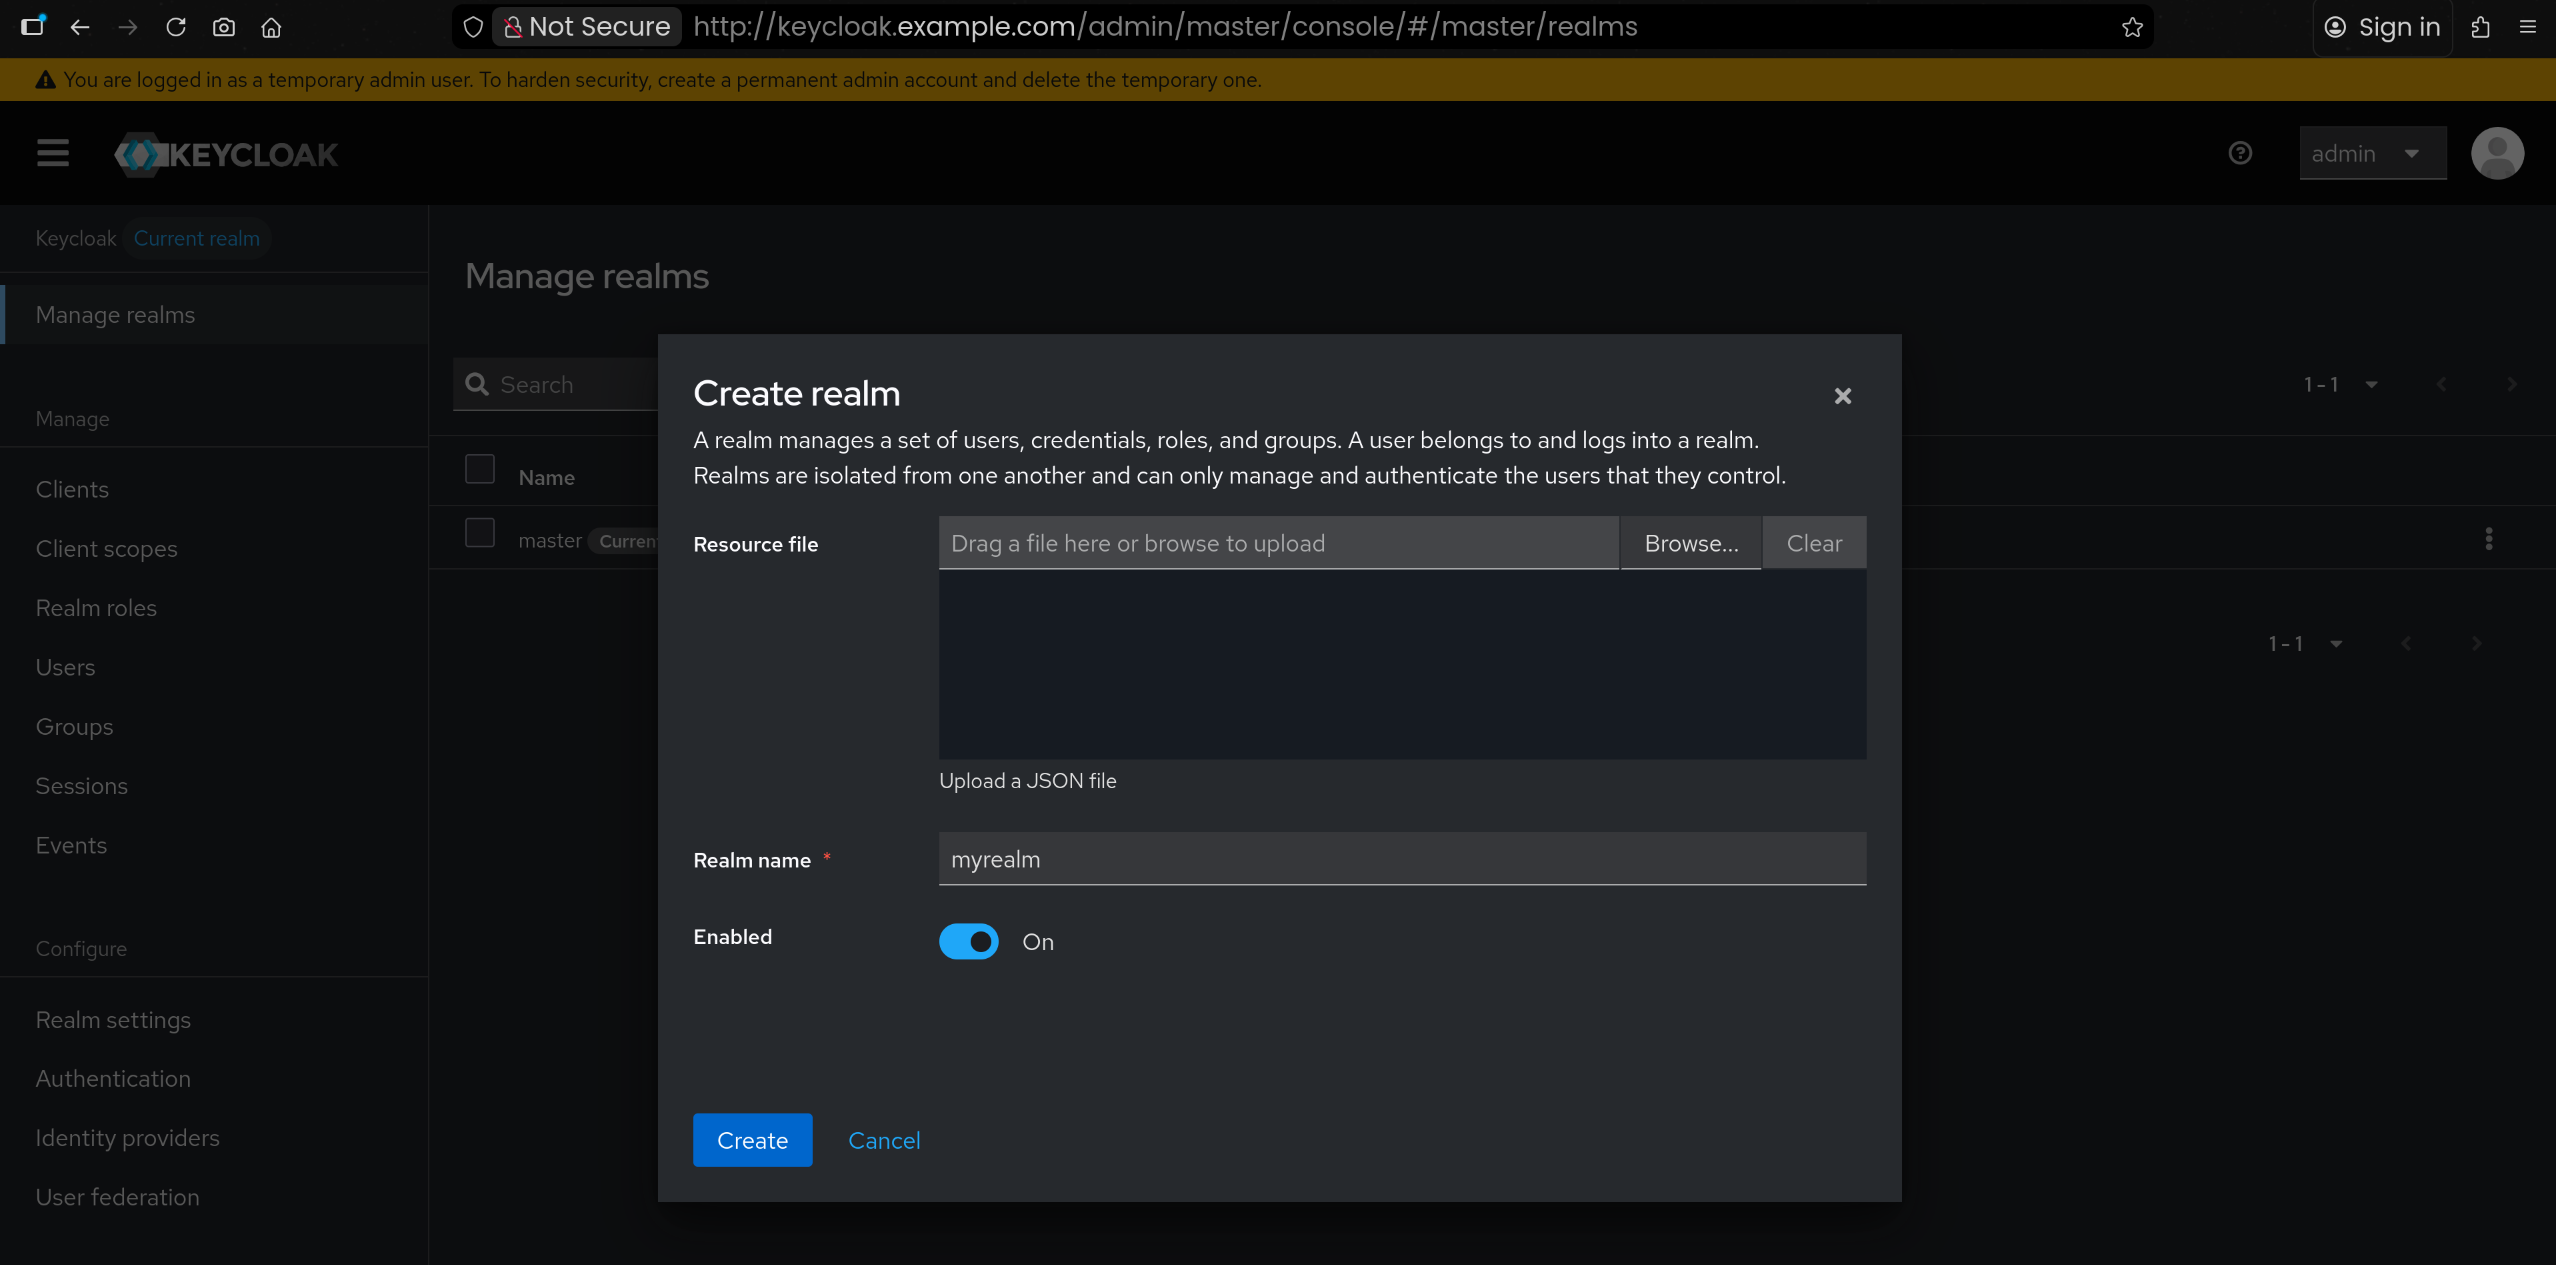The image size is (2556, 1265).
Task: Click the bookmark star icon in address bar
Action: click(2132, 27)
